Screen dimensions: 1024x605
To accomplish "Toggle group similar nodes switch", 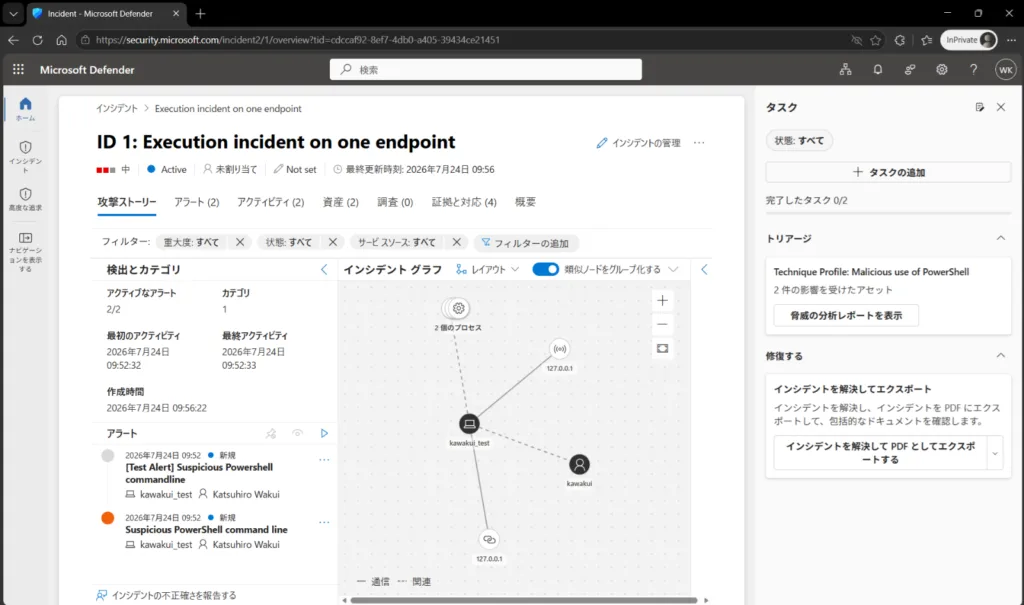I will 545,269.
